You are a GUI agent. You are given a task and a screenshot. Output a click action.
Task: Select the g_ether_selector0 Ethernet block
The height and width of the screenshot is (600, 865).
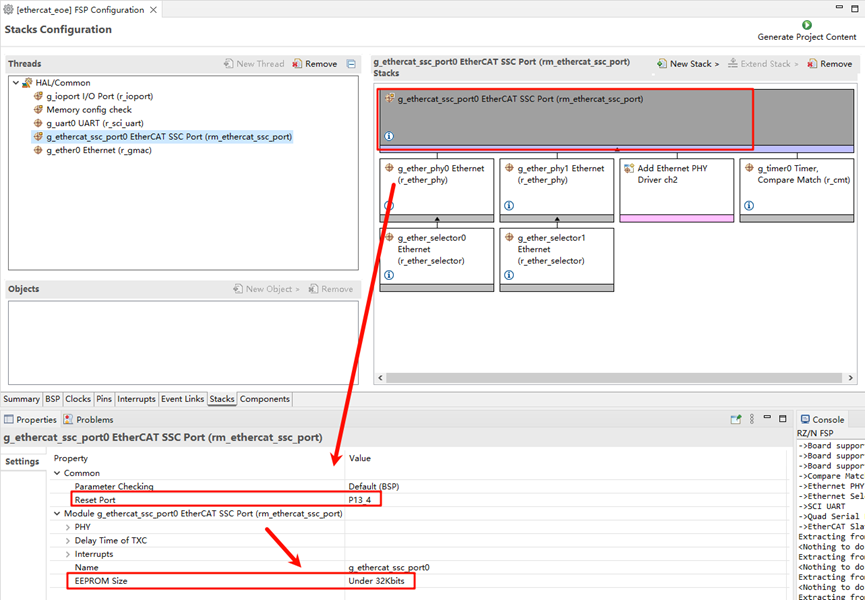437,260
